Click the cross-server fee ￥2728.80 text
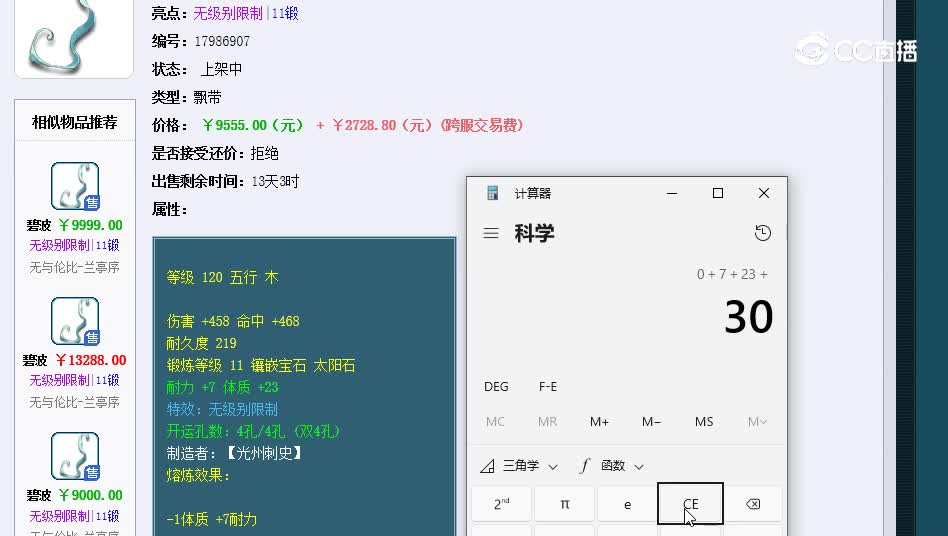The image size is (948, 536). coord(427,126)
